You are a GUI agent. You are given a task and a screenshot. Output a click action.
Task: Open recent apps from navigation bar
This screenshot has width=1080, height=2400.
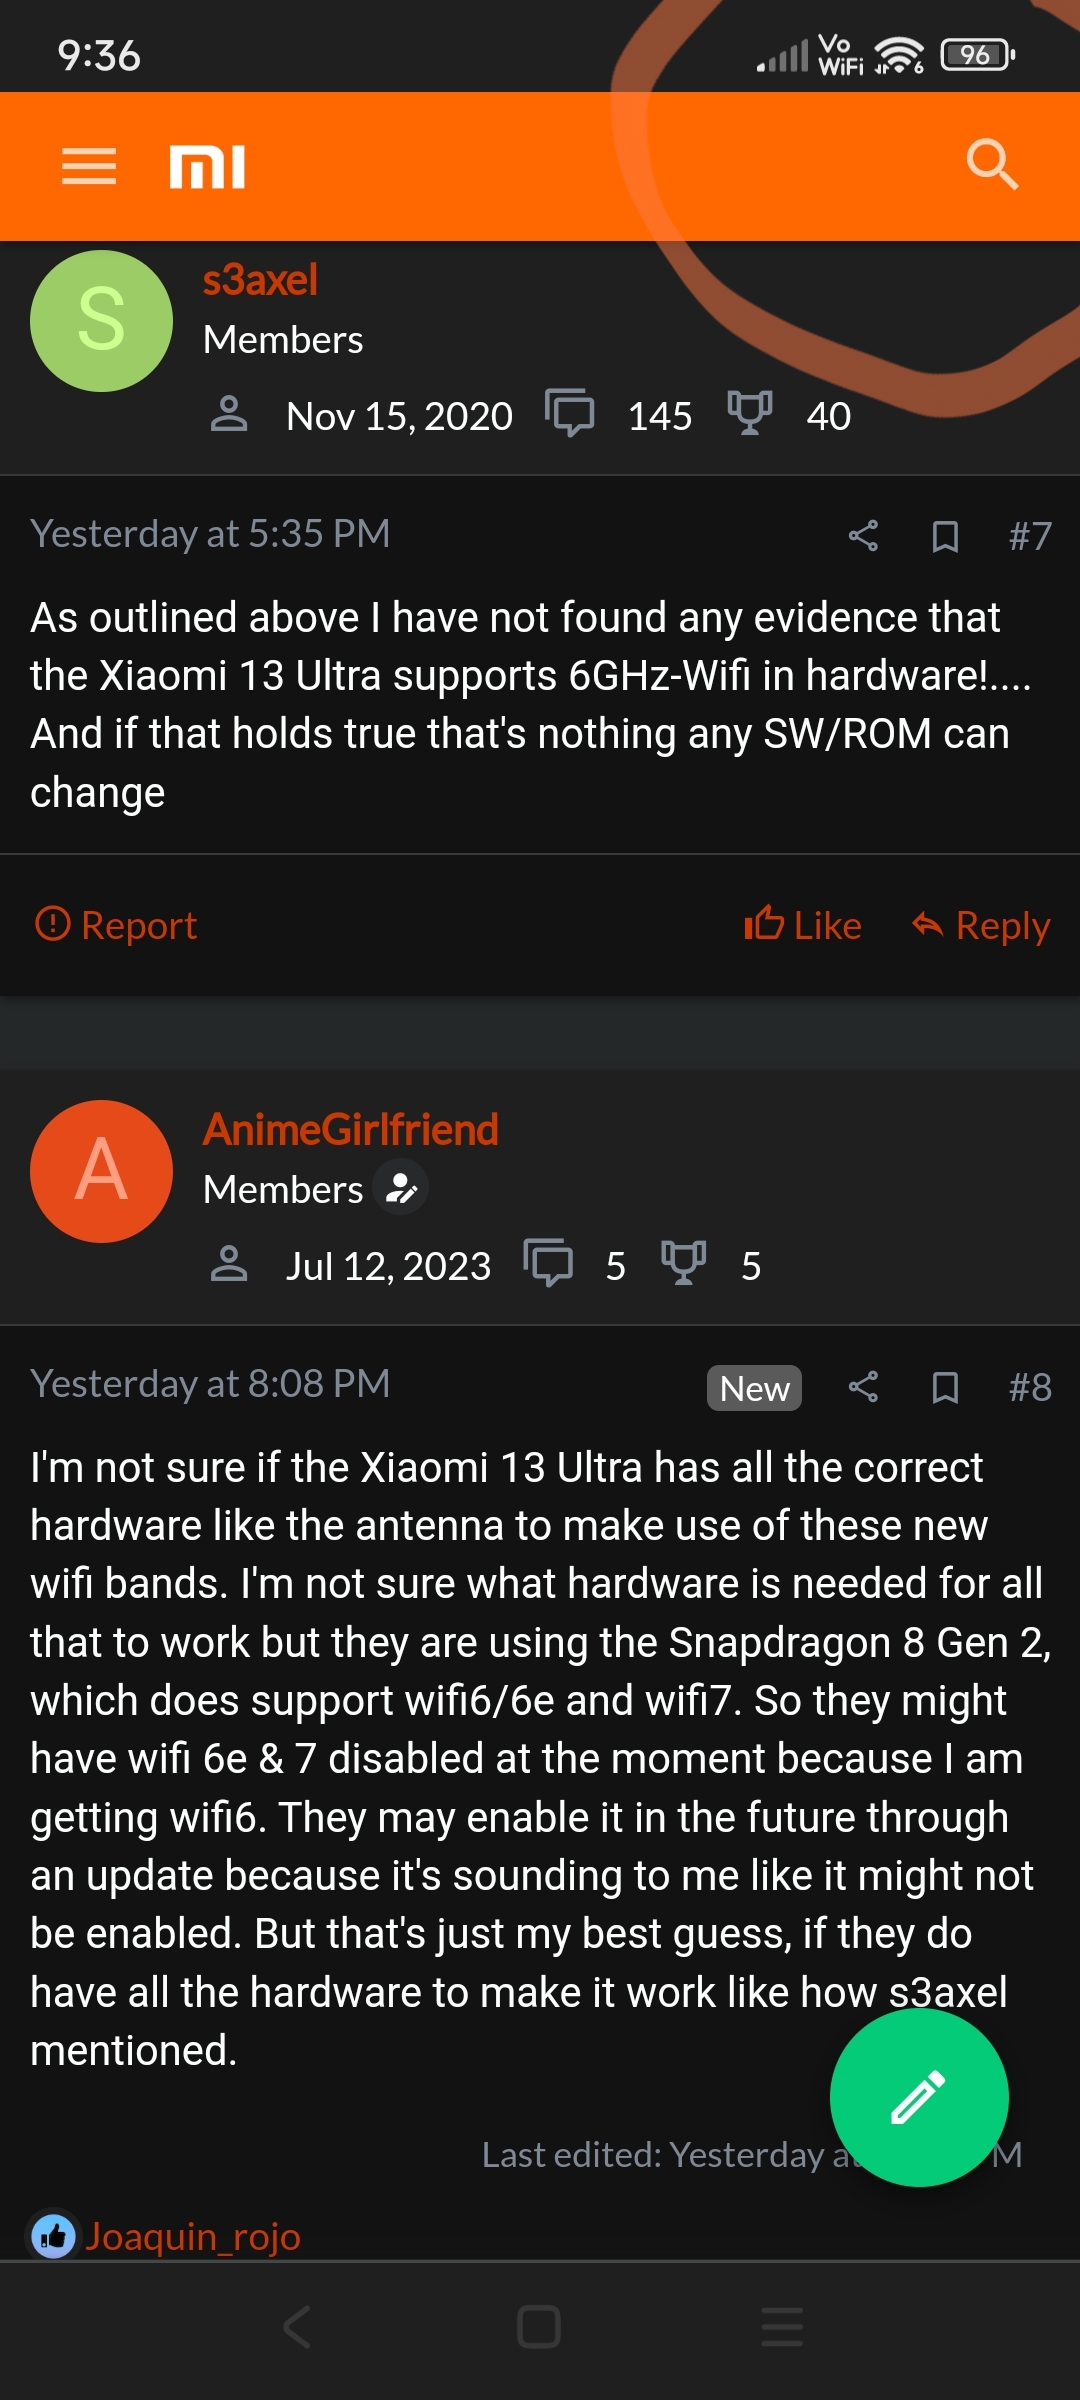point(782,2327)
